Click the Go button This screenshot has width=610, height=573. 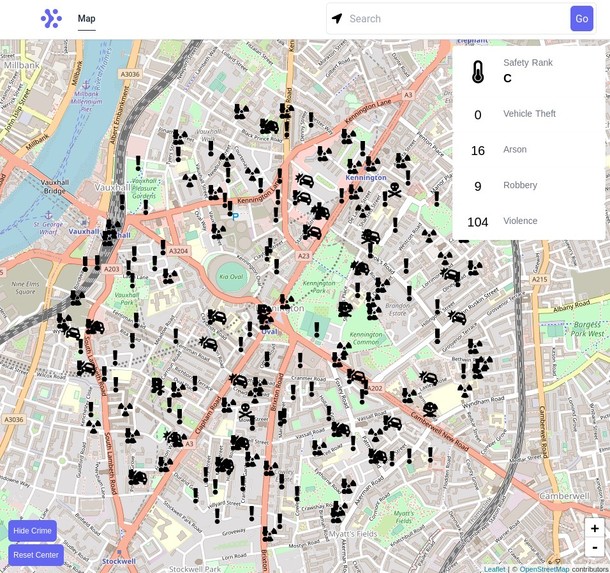[582, 19]
